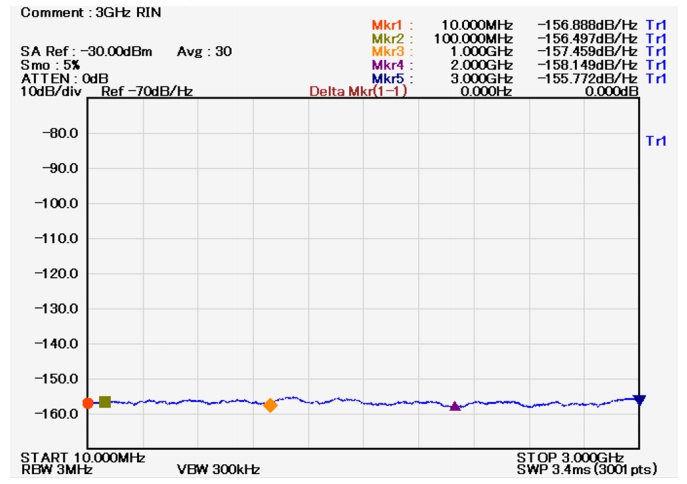Select the olive square Marker 2 on trace
Screen dimensions: 687x484
[105, 402]
